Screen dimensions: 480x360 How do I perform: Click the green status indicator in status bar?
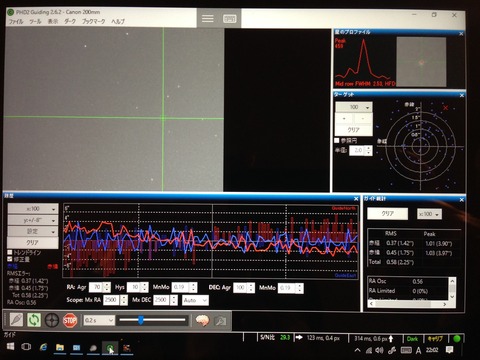(x=457, y=338)
